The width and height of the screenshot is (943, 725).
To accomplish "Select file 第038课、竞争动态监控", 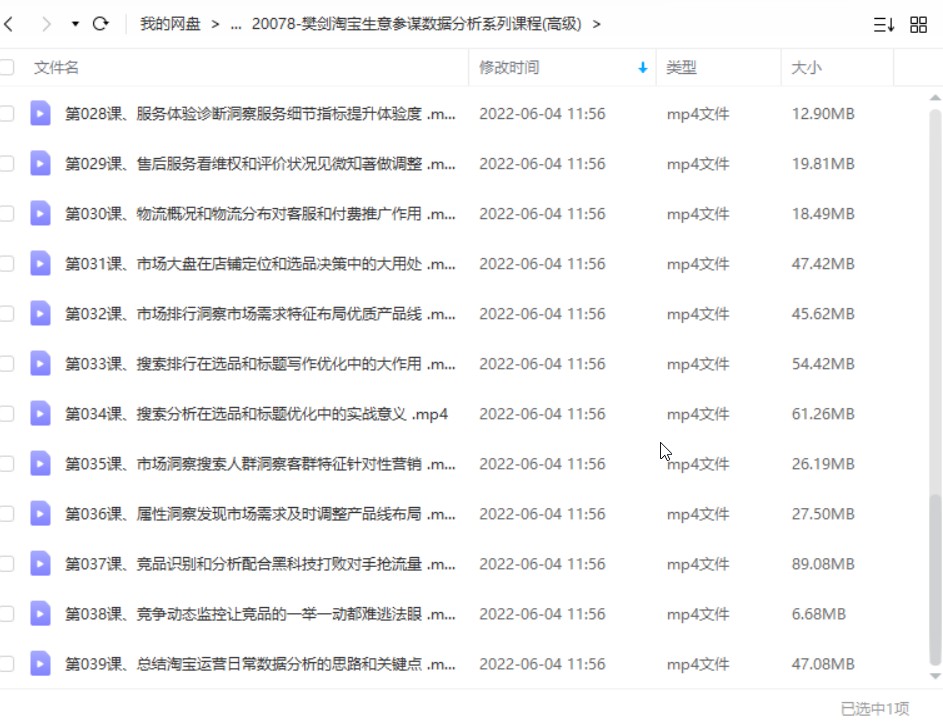I will (260, 614).
